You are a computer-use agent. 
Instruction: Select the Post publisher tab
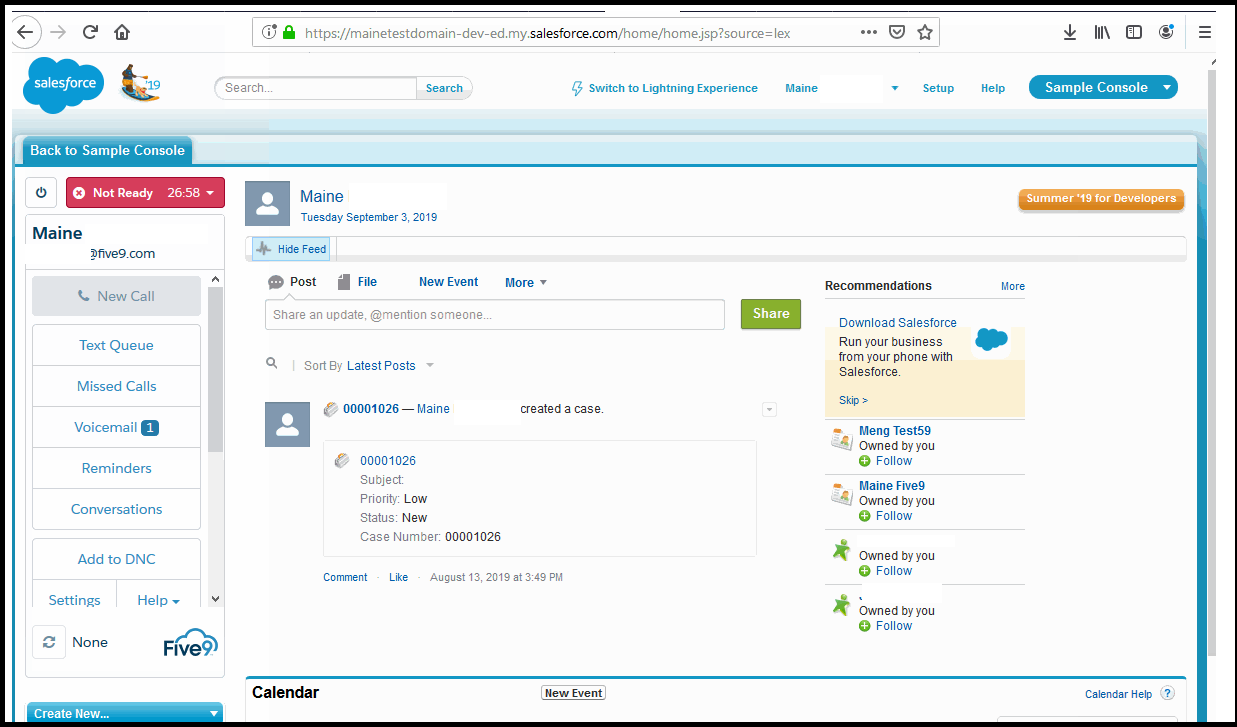(x=292, y=282)
